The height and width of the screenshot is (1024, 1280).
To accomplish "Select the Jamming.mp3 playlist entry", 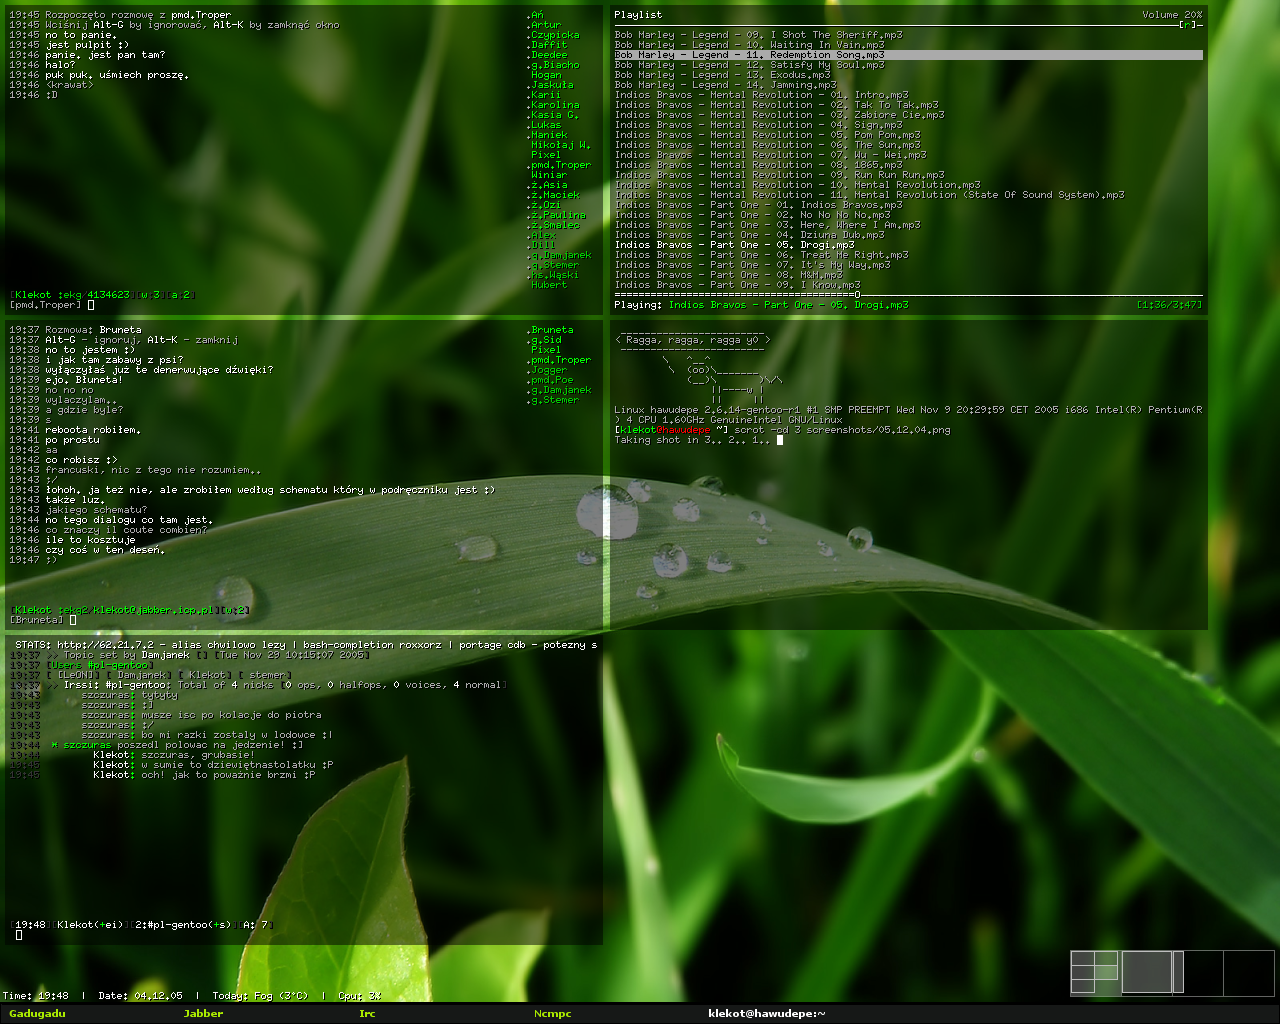I will click(725, 85).
